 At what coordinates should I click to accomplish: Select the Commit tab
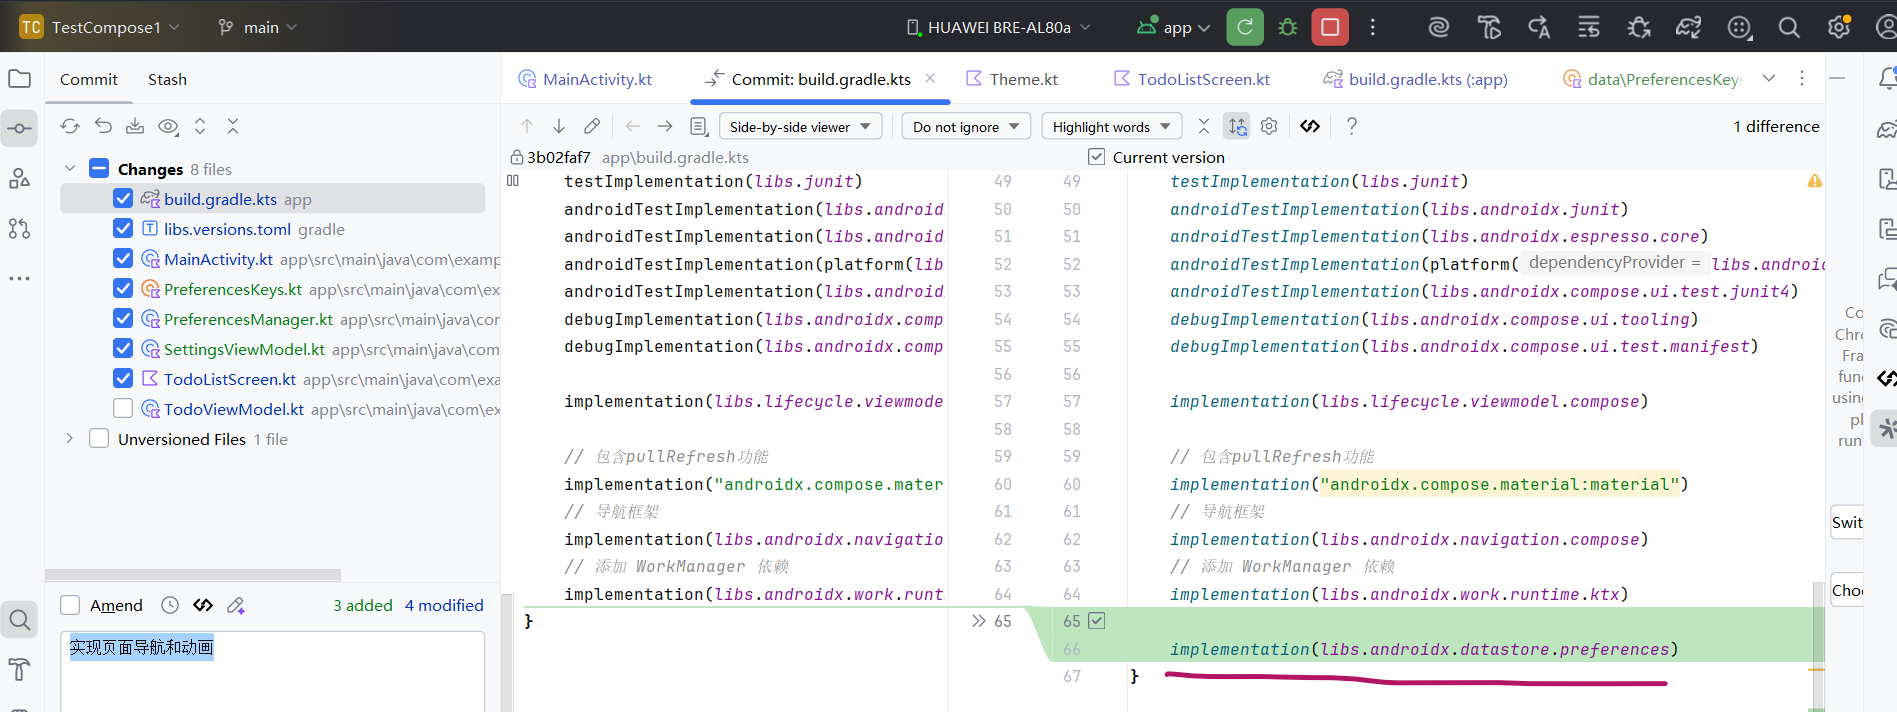[89, 79]
